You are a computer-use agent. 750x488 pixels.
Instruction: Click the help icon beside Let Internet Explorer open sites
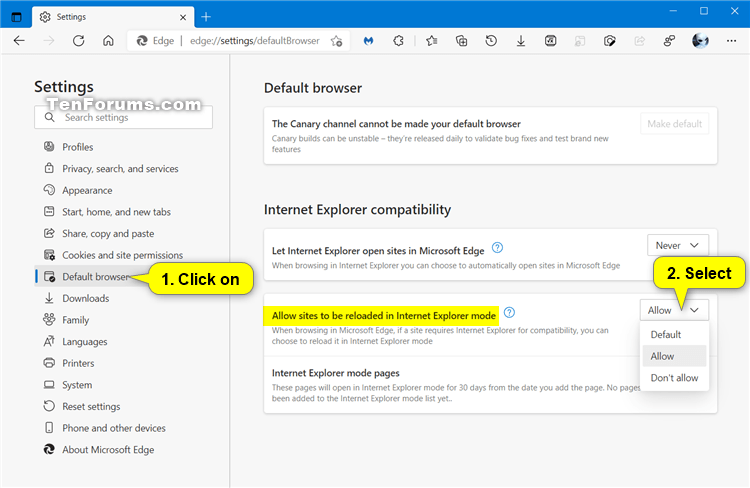click(497, 248)
